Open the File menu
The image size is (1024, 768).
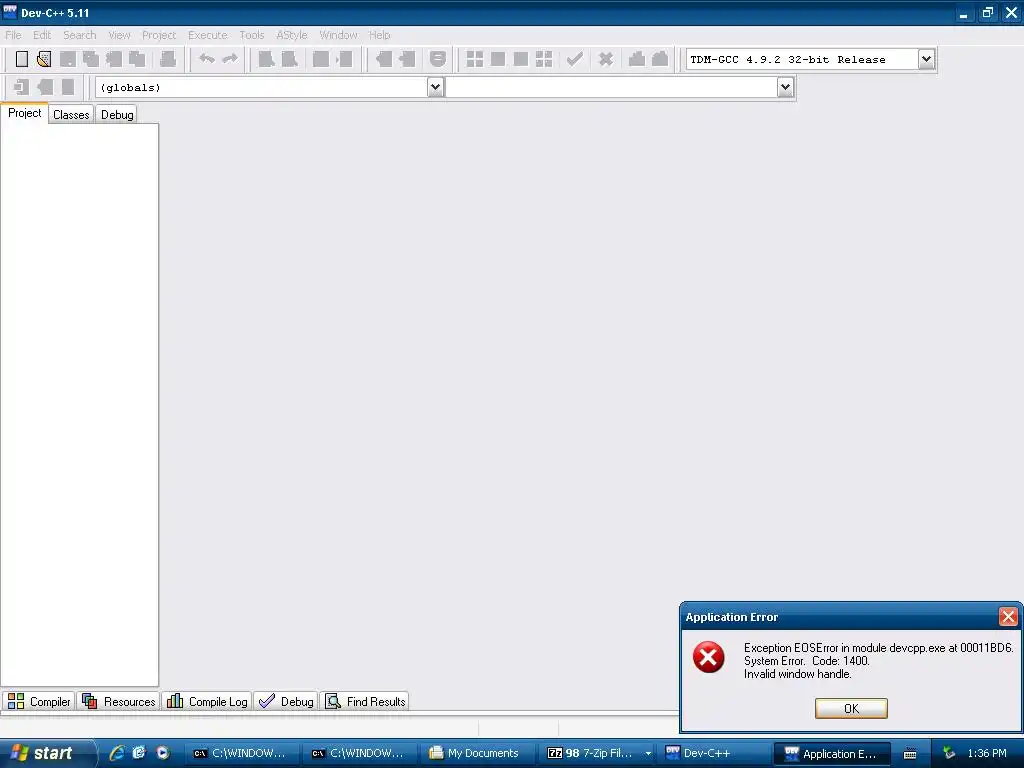[x=13, y=35]
